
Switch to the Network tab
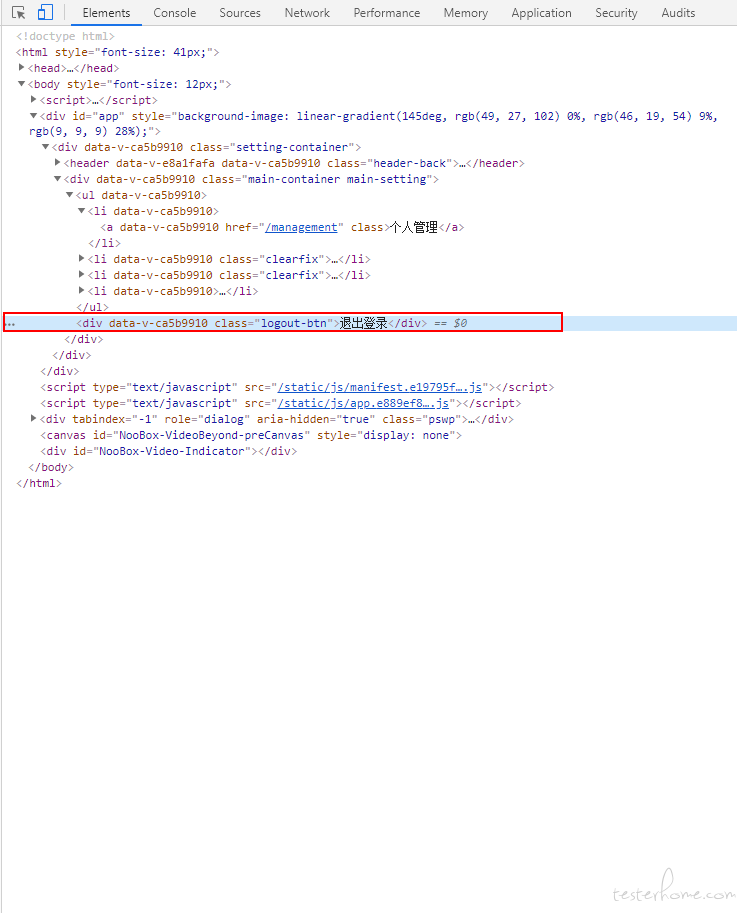tap(307, 13)
